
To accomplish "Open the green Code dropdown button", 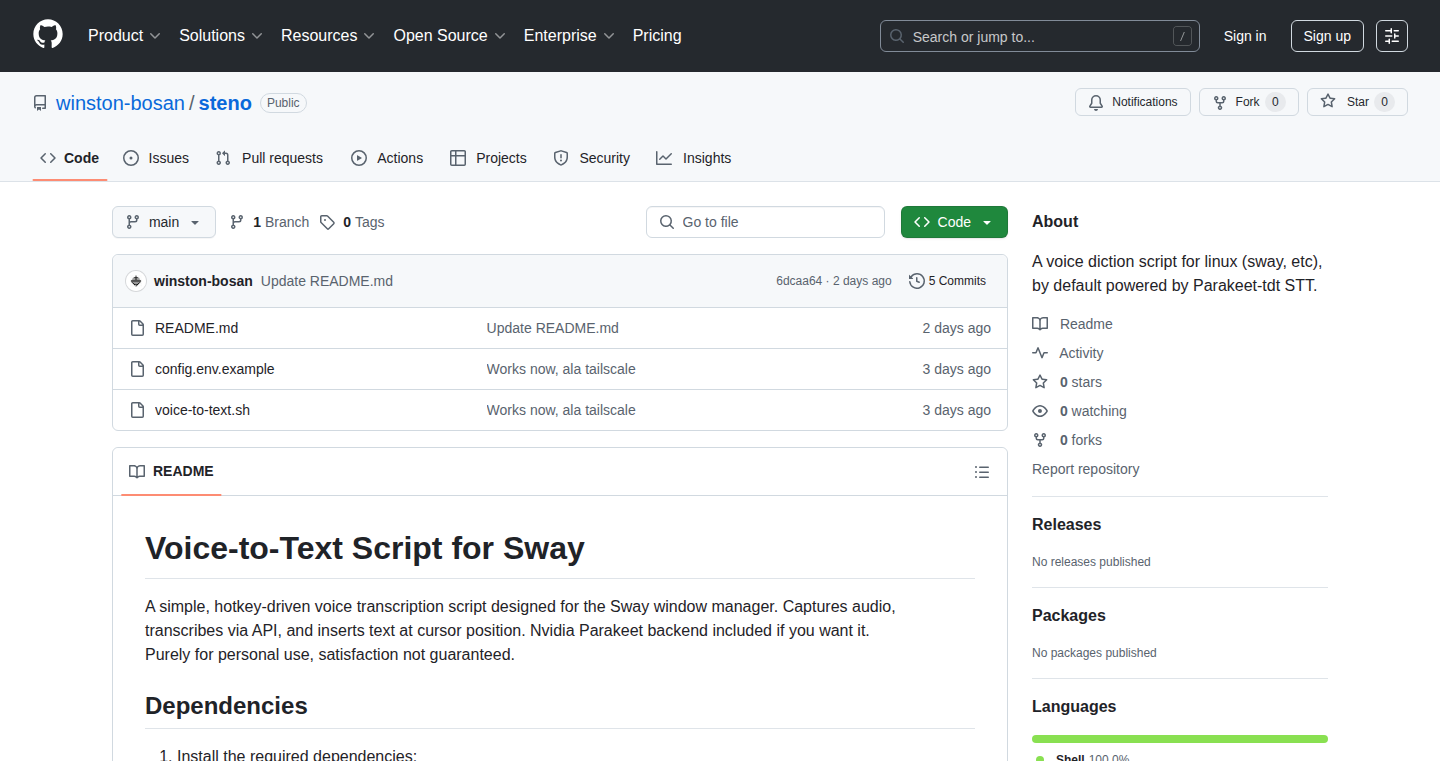I will [954, 222].
